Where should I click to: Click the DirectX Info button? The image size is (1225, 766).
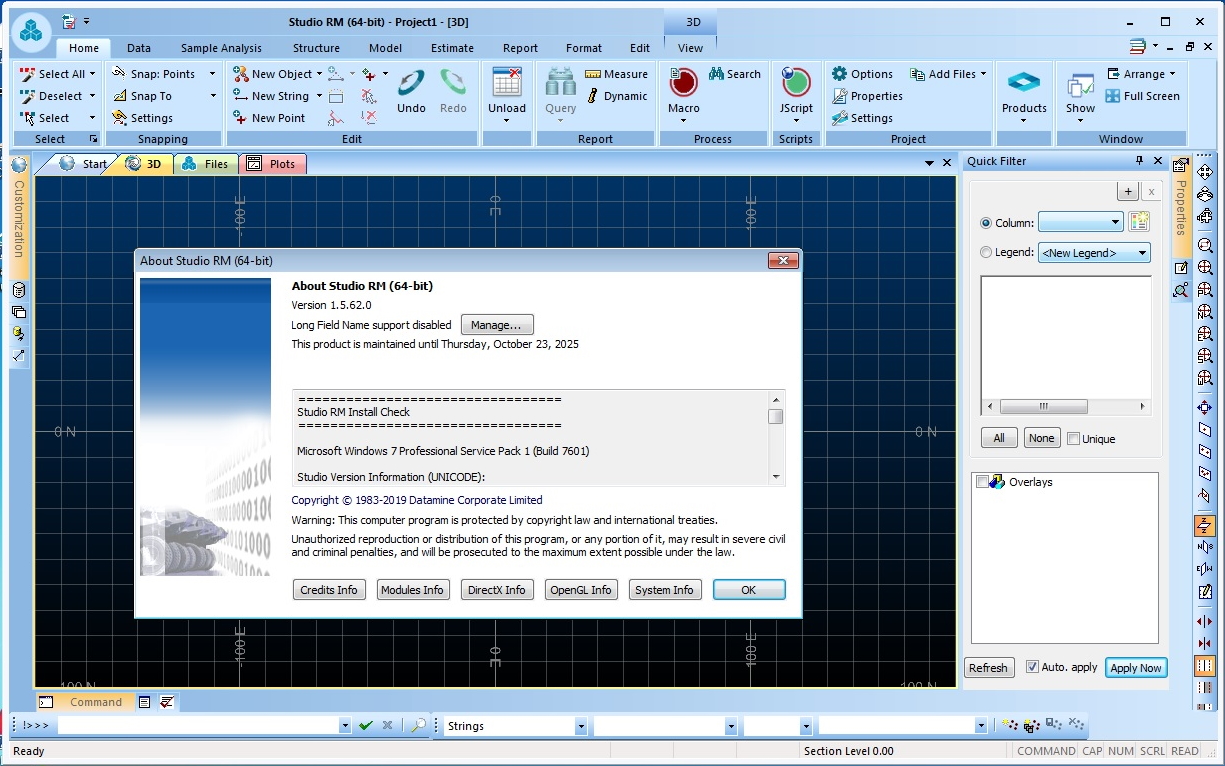[497, 590]
